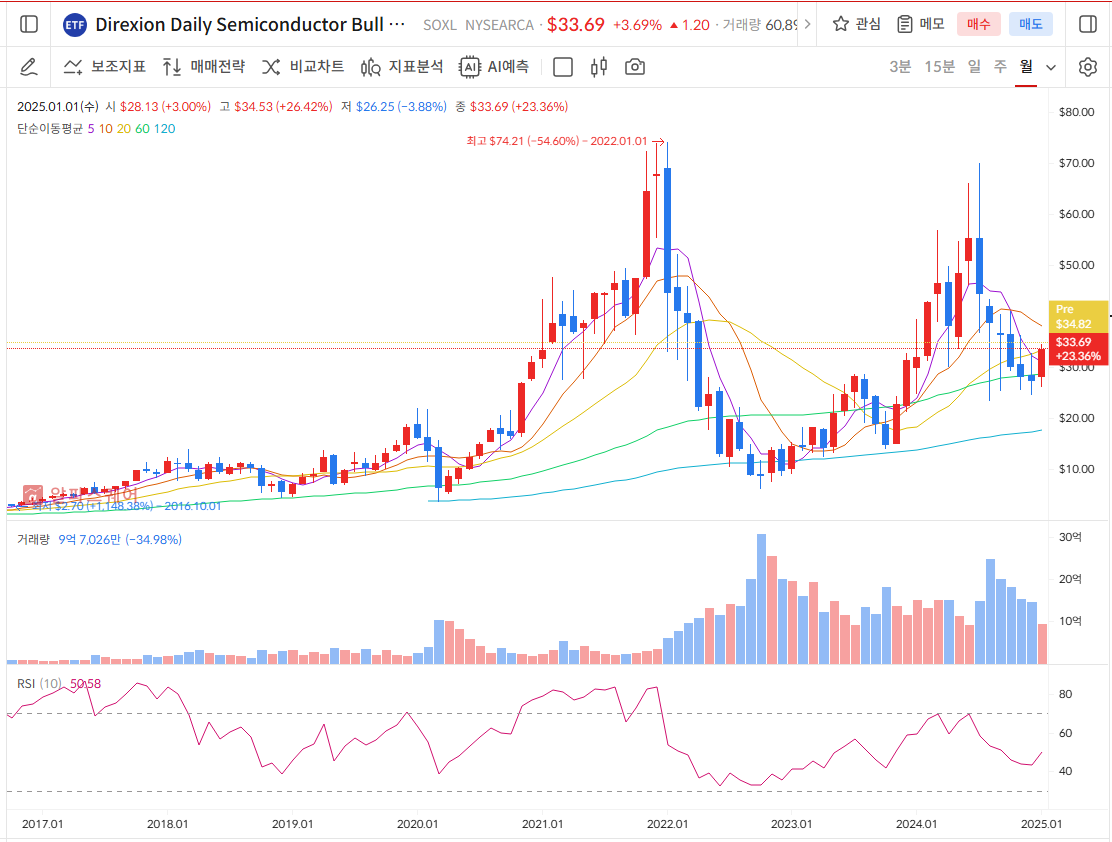This screenshot has width=1112, height=842.
Task: Expand timeframe dropdown chevron
Action: pyautogui.click(x=1051, y=67)
